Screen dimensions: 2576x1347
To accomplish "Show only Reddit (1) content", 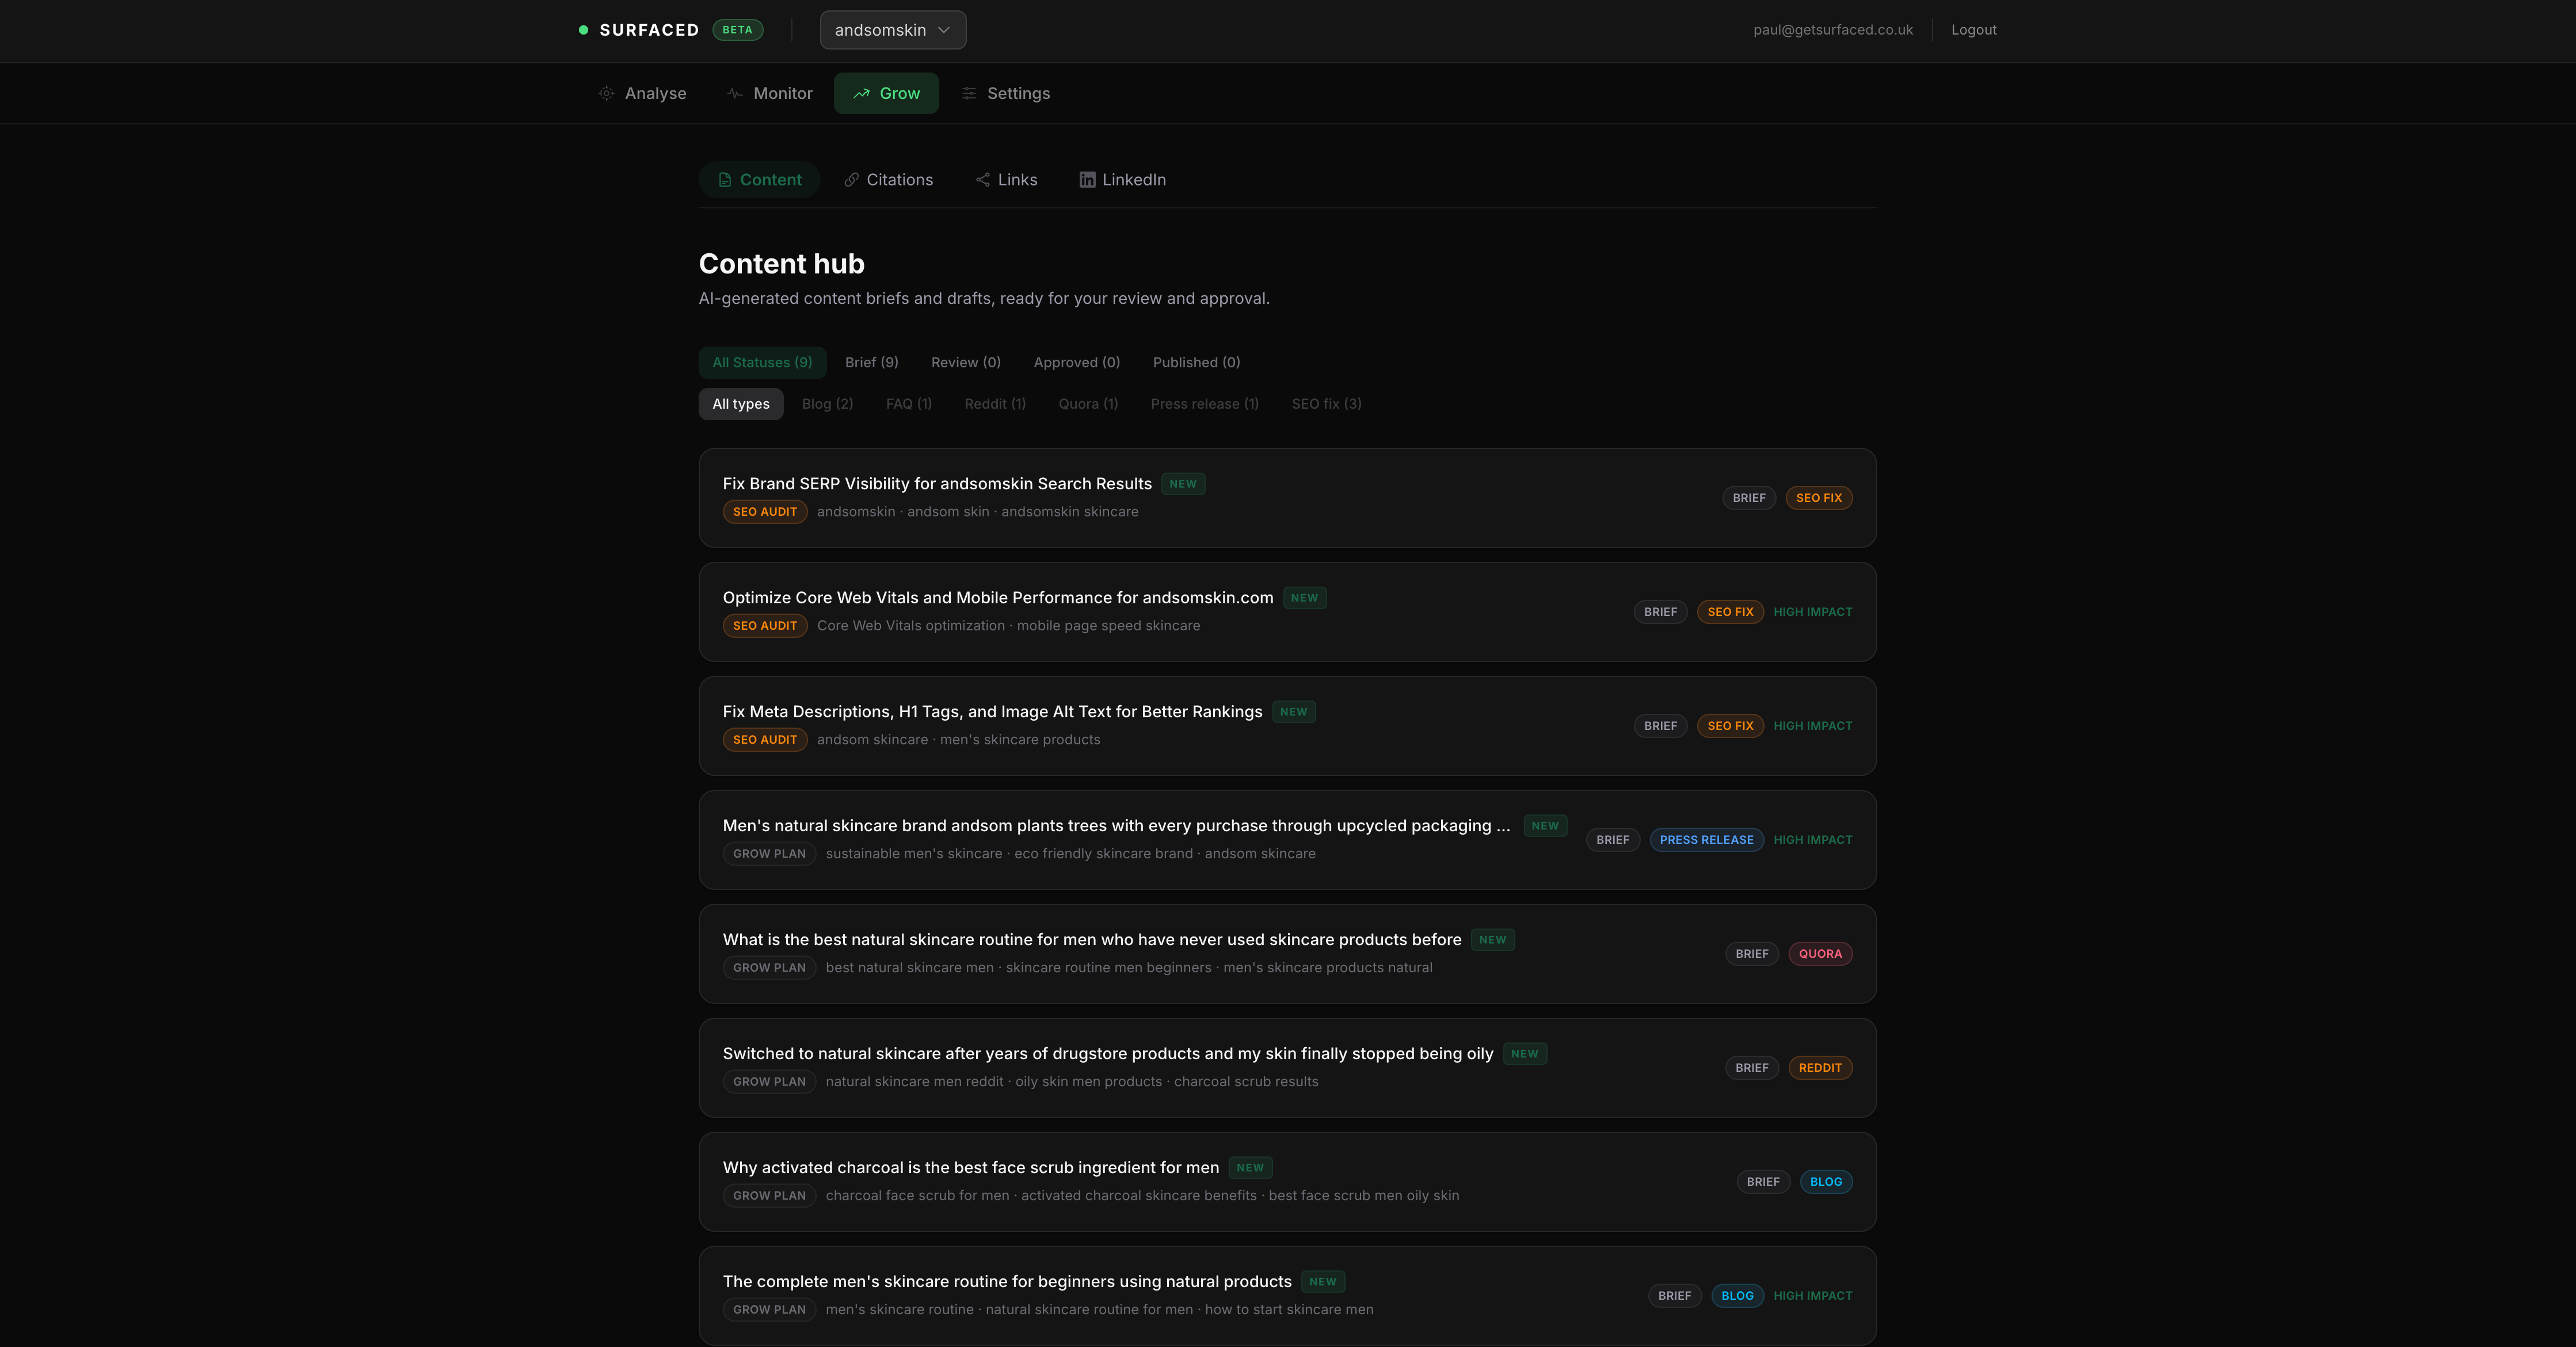I will point(995,404).
